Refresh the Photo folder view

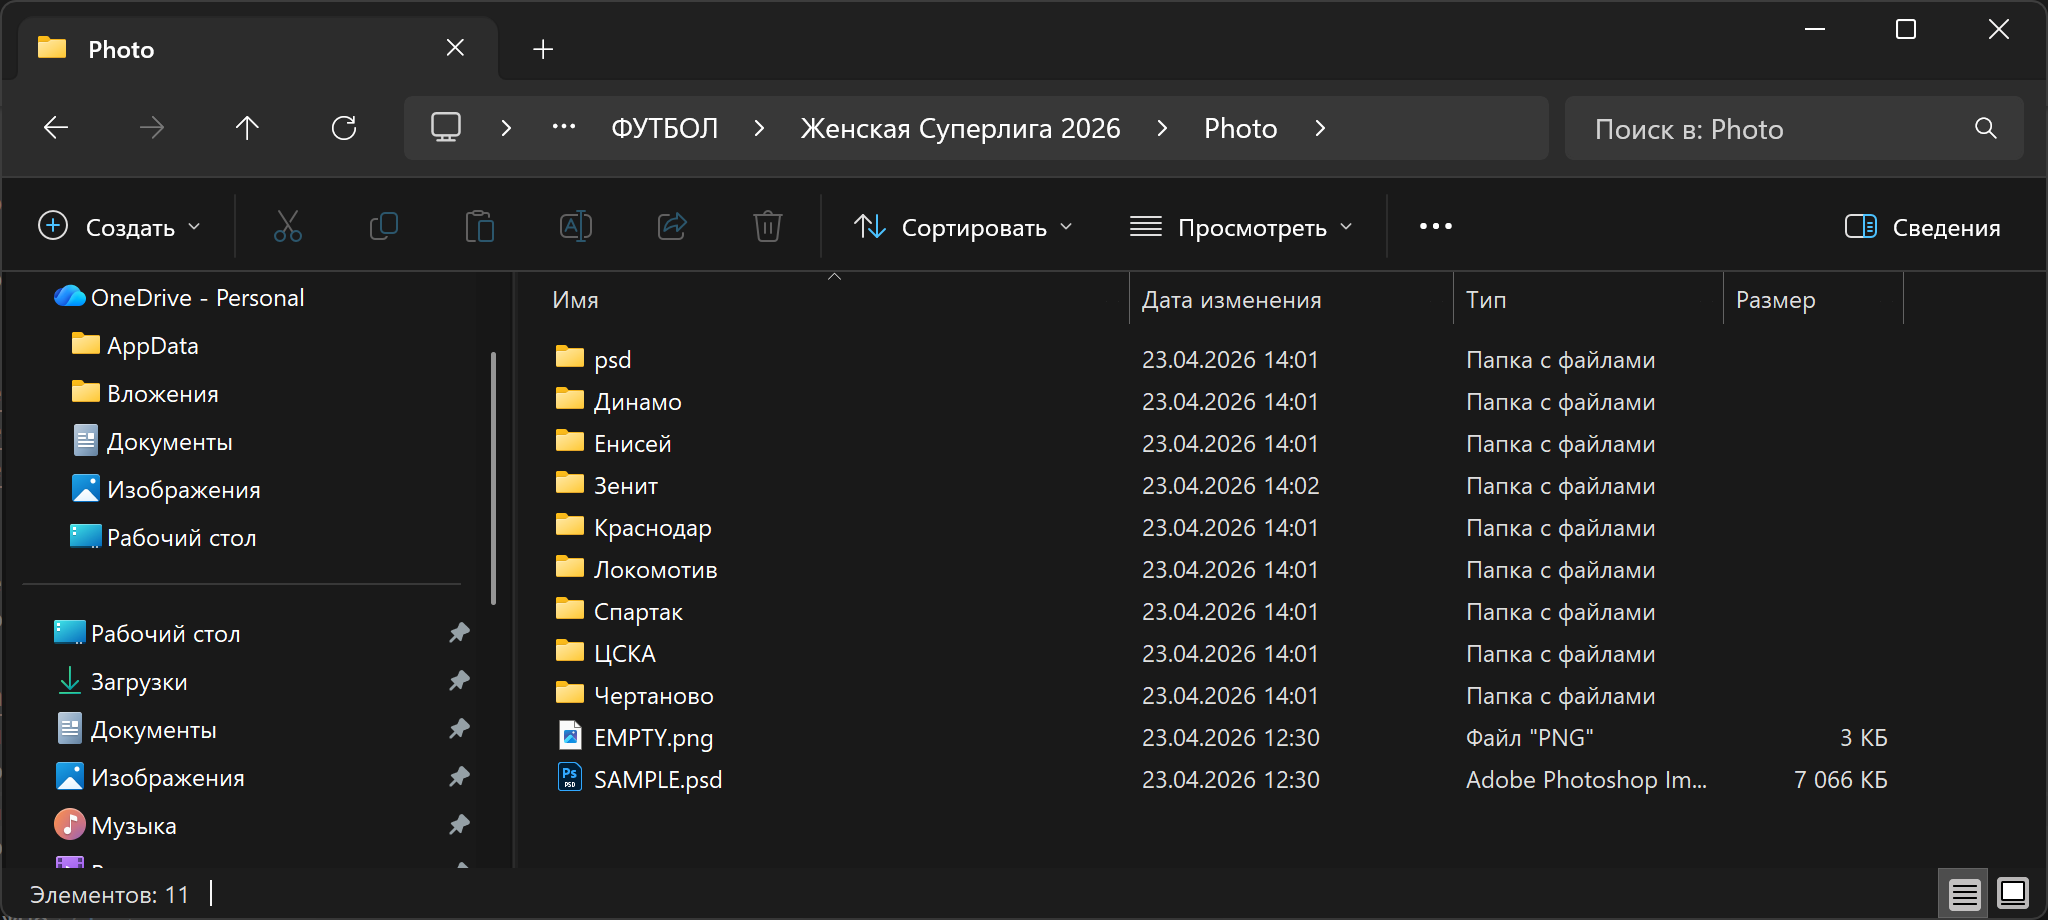(x=344, y=128)
